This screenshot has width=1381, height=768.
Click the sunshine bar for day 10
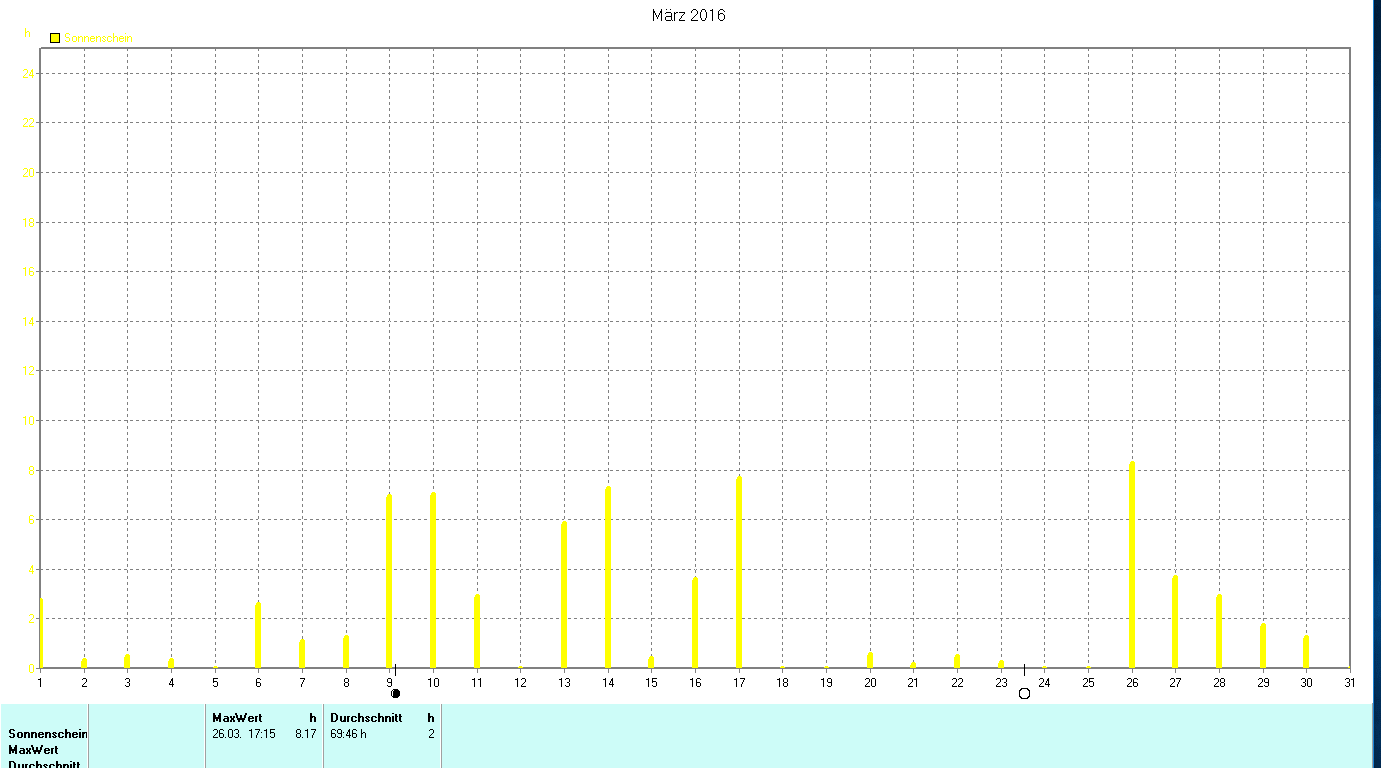433,579
